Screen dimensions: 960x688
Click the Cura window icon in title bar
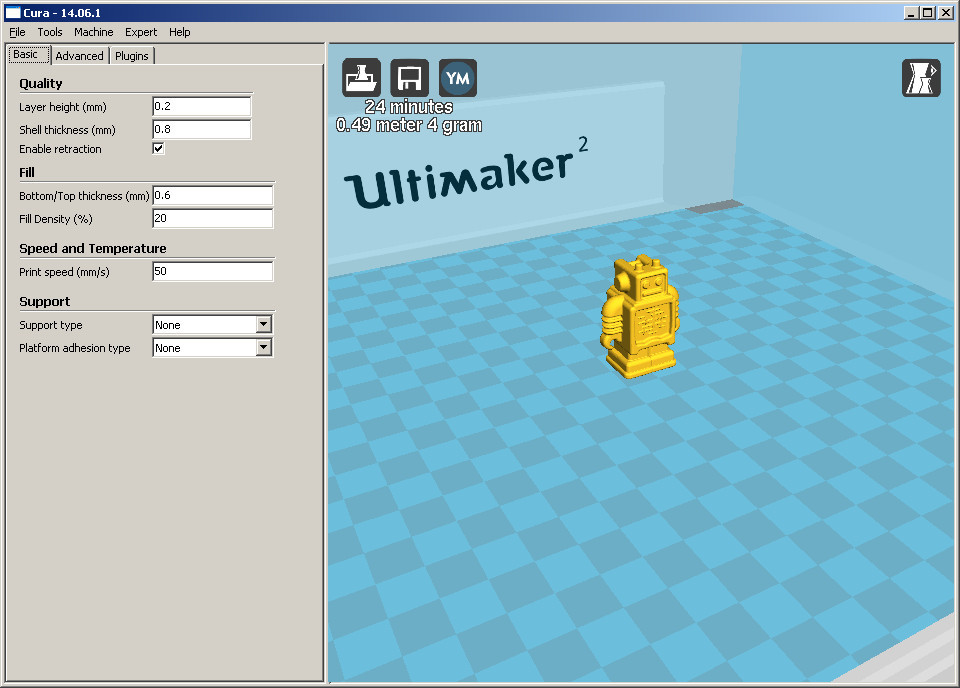tap(13, 12)
